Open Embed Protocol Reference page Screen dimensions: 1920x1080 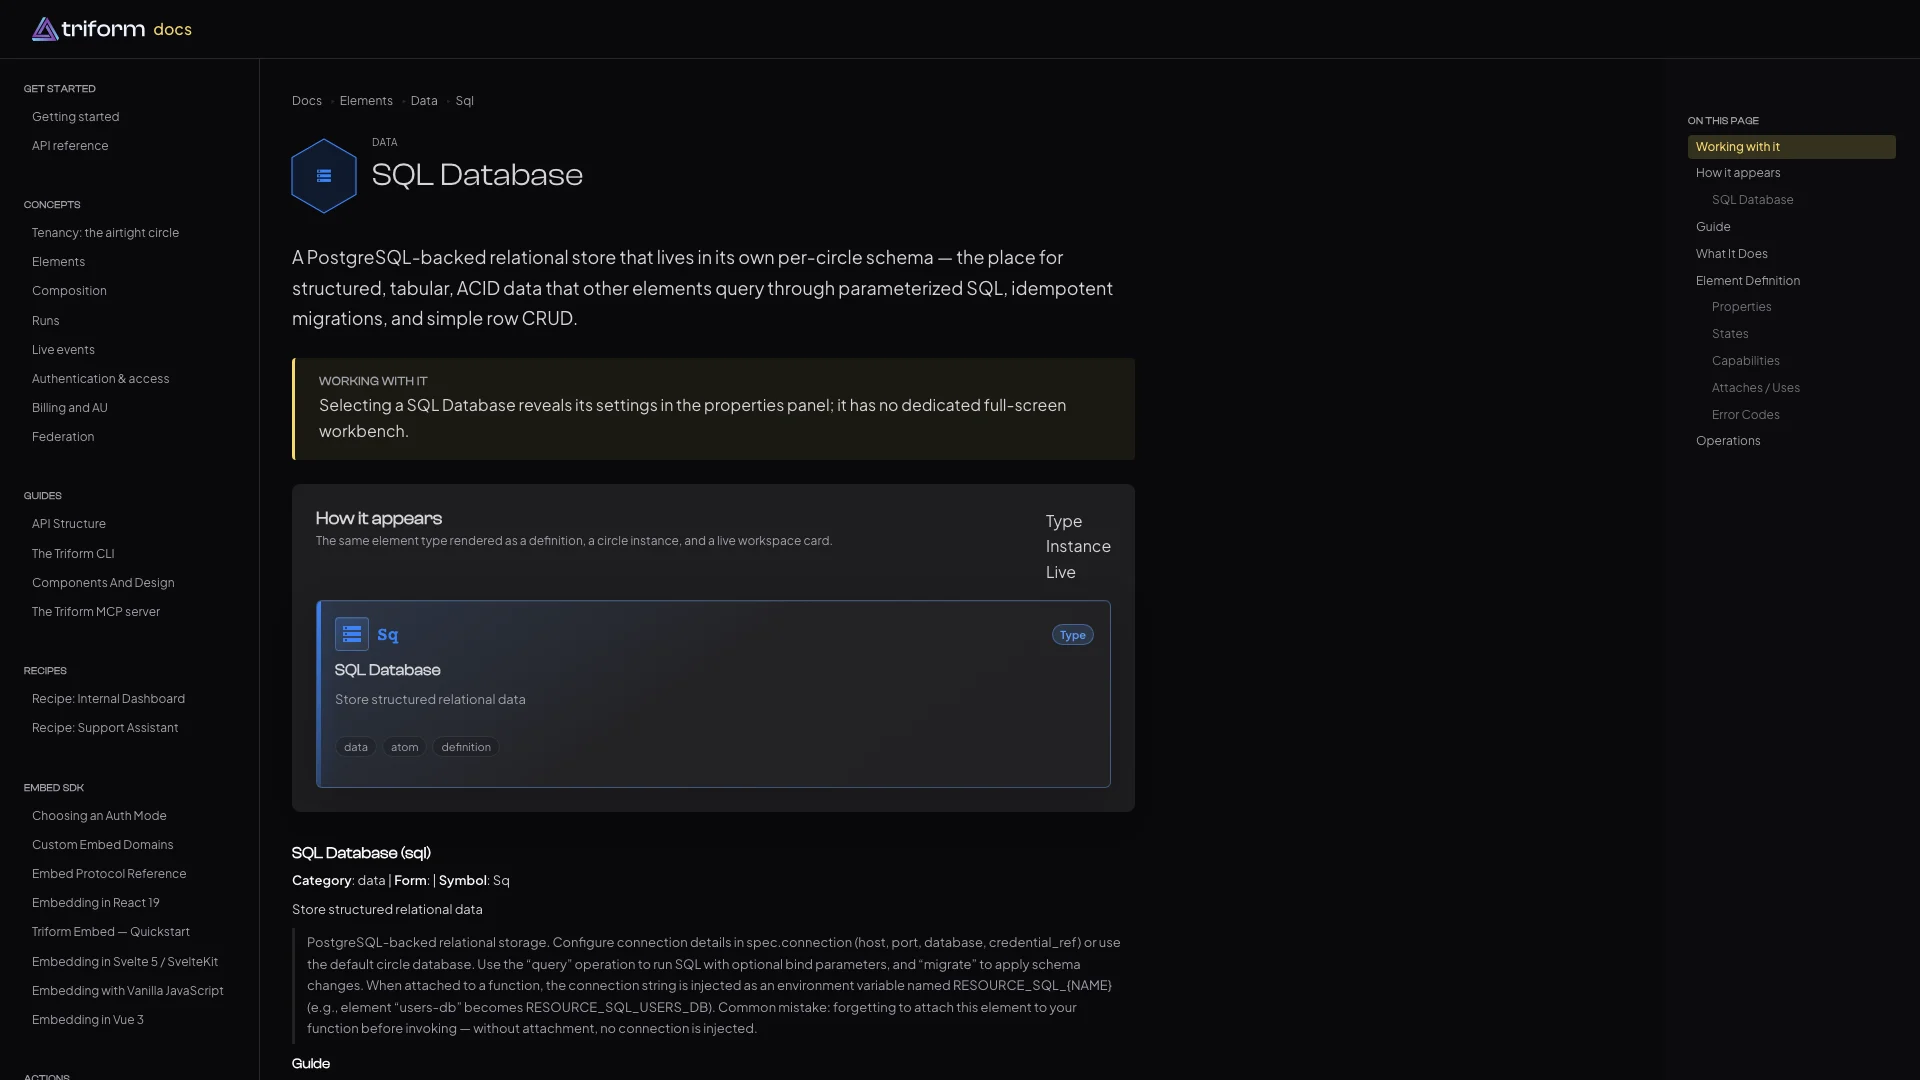coord(109,874)
